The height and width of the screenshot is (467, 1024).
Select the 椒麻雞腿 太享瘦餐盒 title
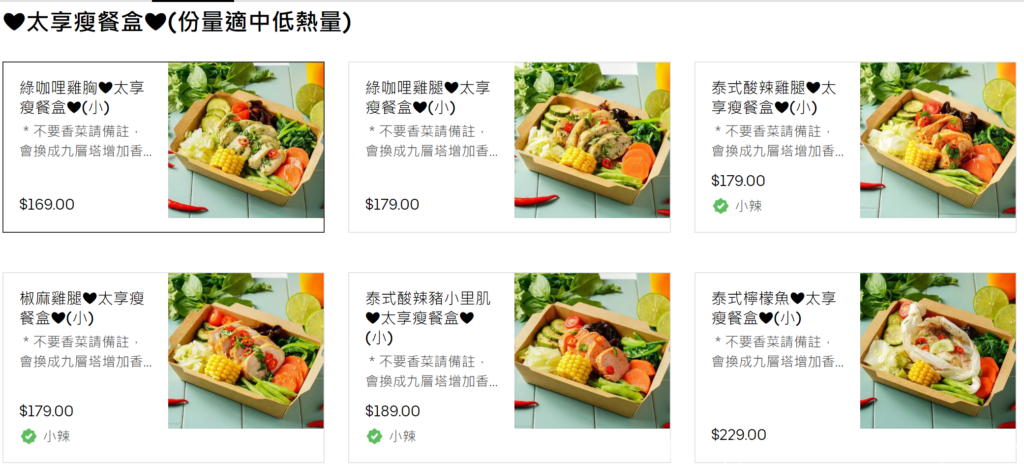pos(82,308)
